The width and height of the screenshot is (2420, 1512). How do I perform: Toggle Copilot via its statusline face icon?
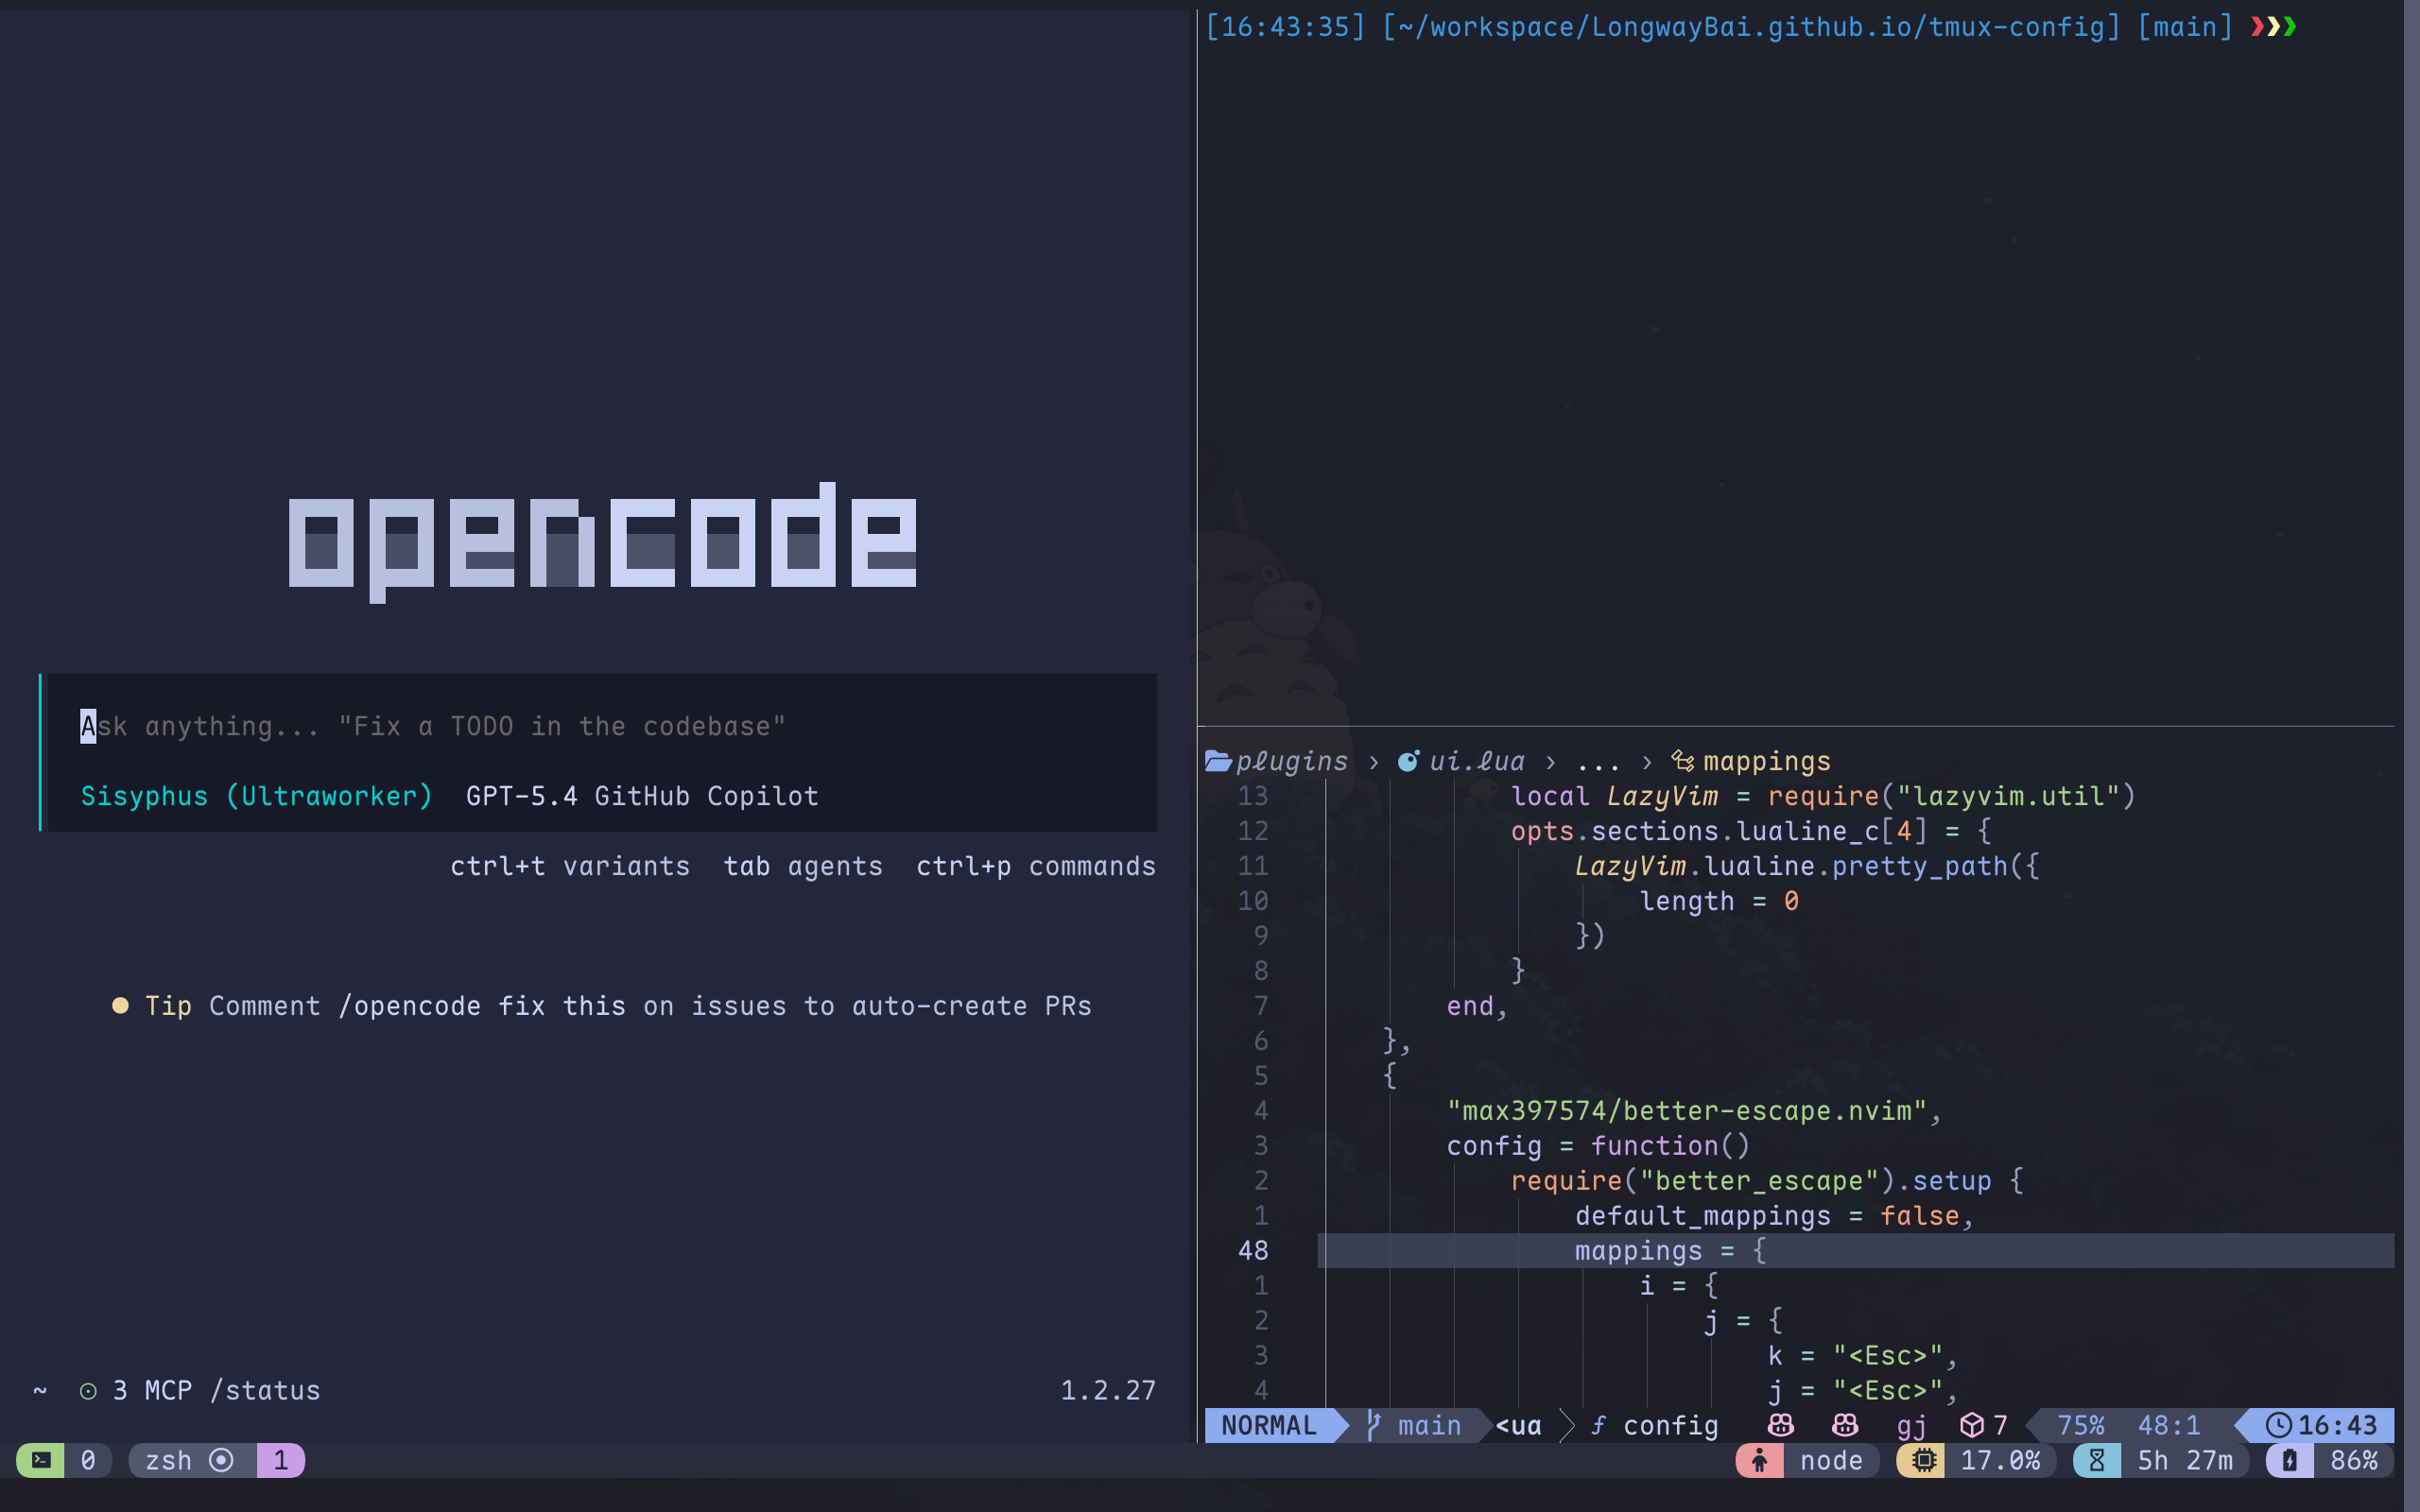pos(1780,1426)
